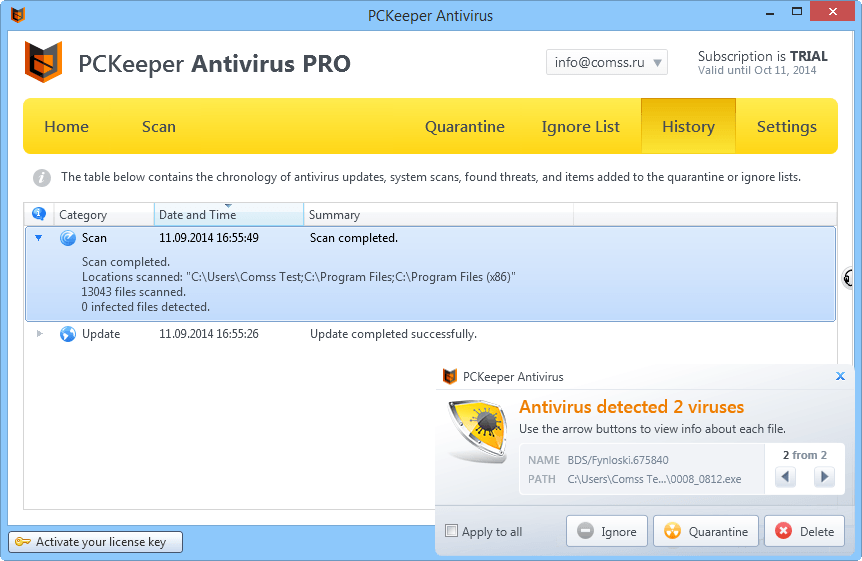Click the '2 from 2' counter text
This screenshot has width=862, height=561.
(x=805, y=455)
